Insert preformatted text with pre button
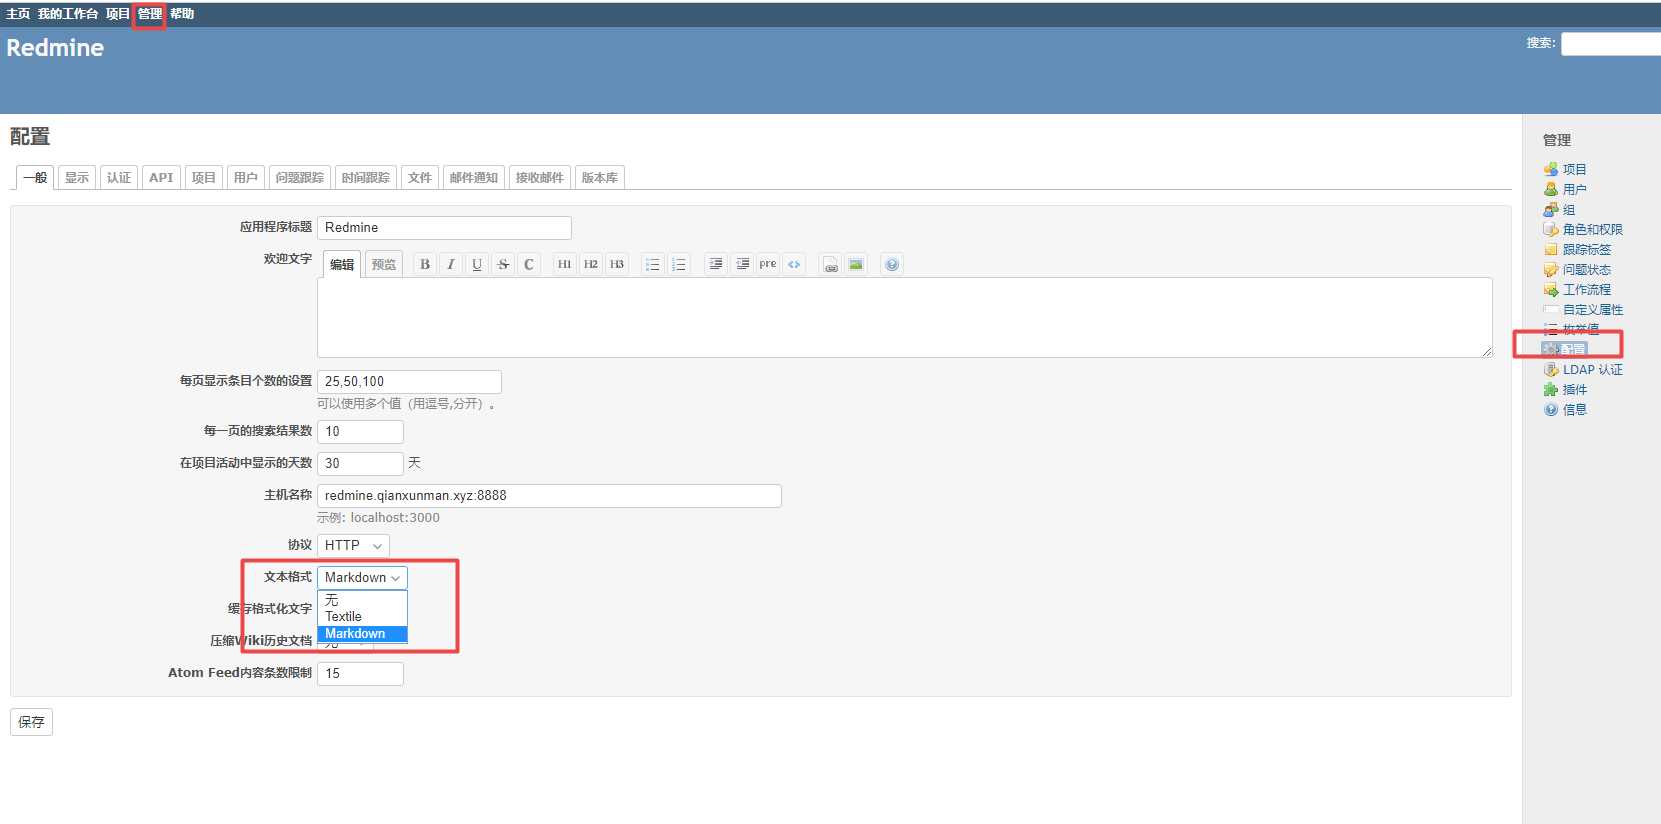The width and height of the screenshot is (1661, 824). tap(768, 264)
